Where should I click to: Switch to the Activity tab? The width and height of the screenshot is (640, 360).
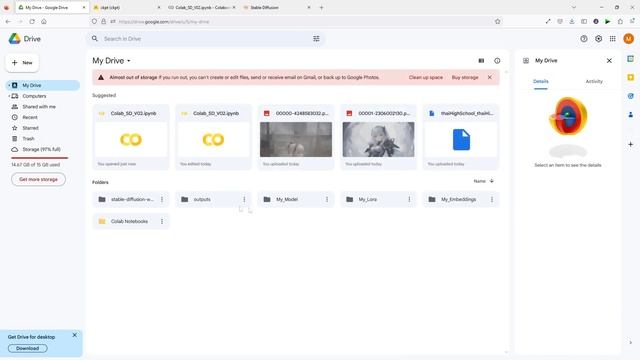(x=594, y=81)
